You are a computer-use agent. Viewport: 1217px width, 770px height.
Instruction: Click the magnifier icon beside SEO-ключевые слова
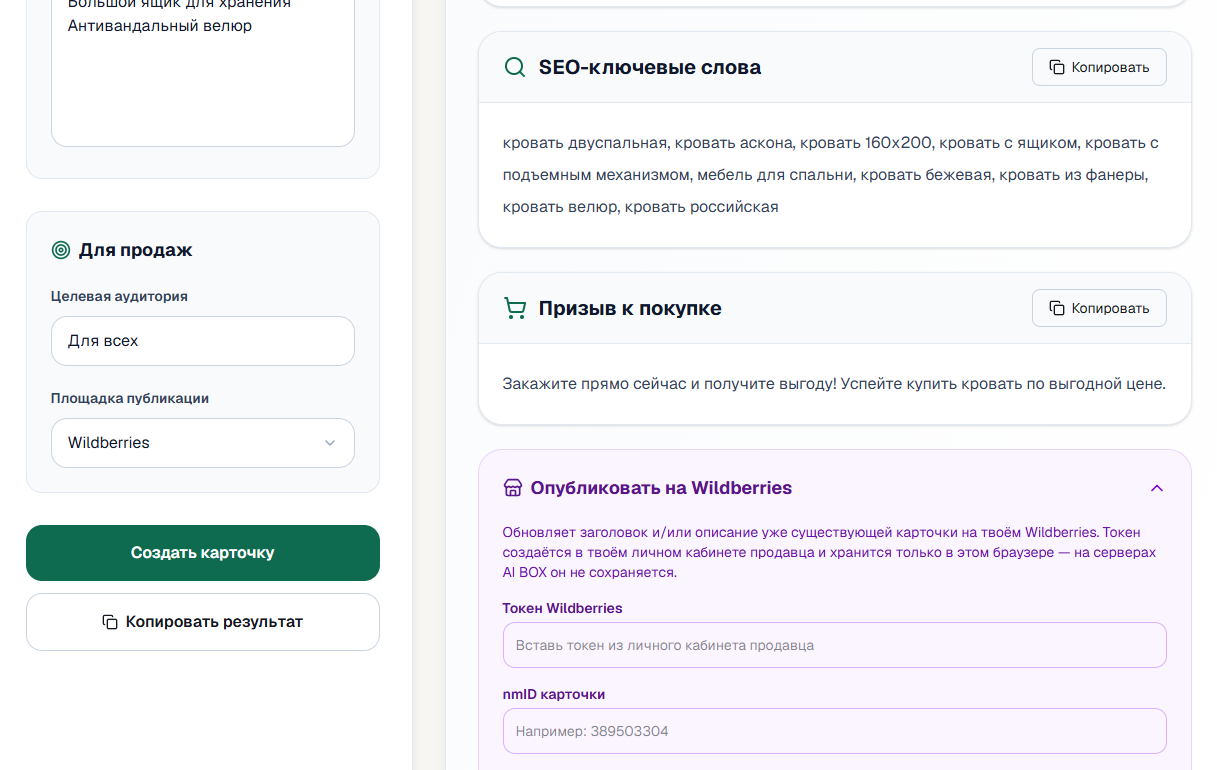click(x=515, y=68)
